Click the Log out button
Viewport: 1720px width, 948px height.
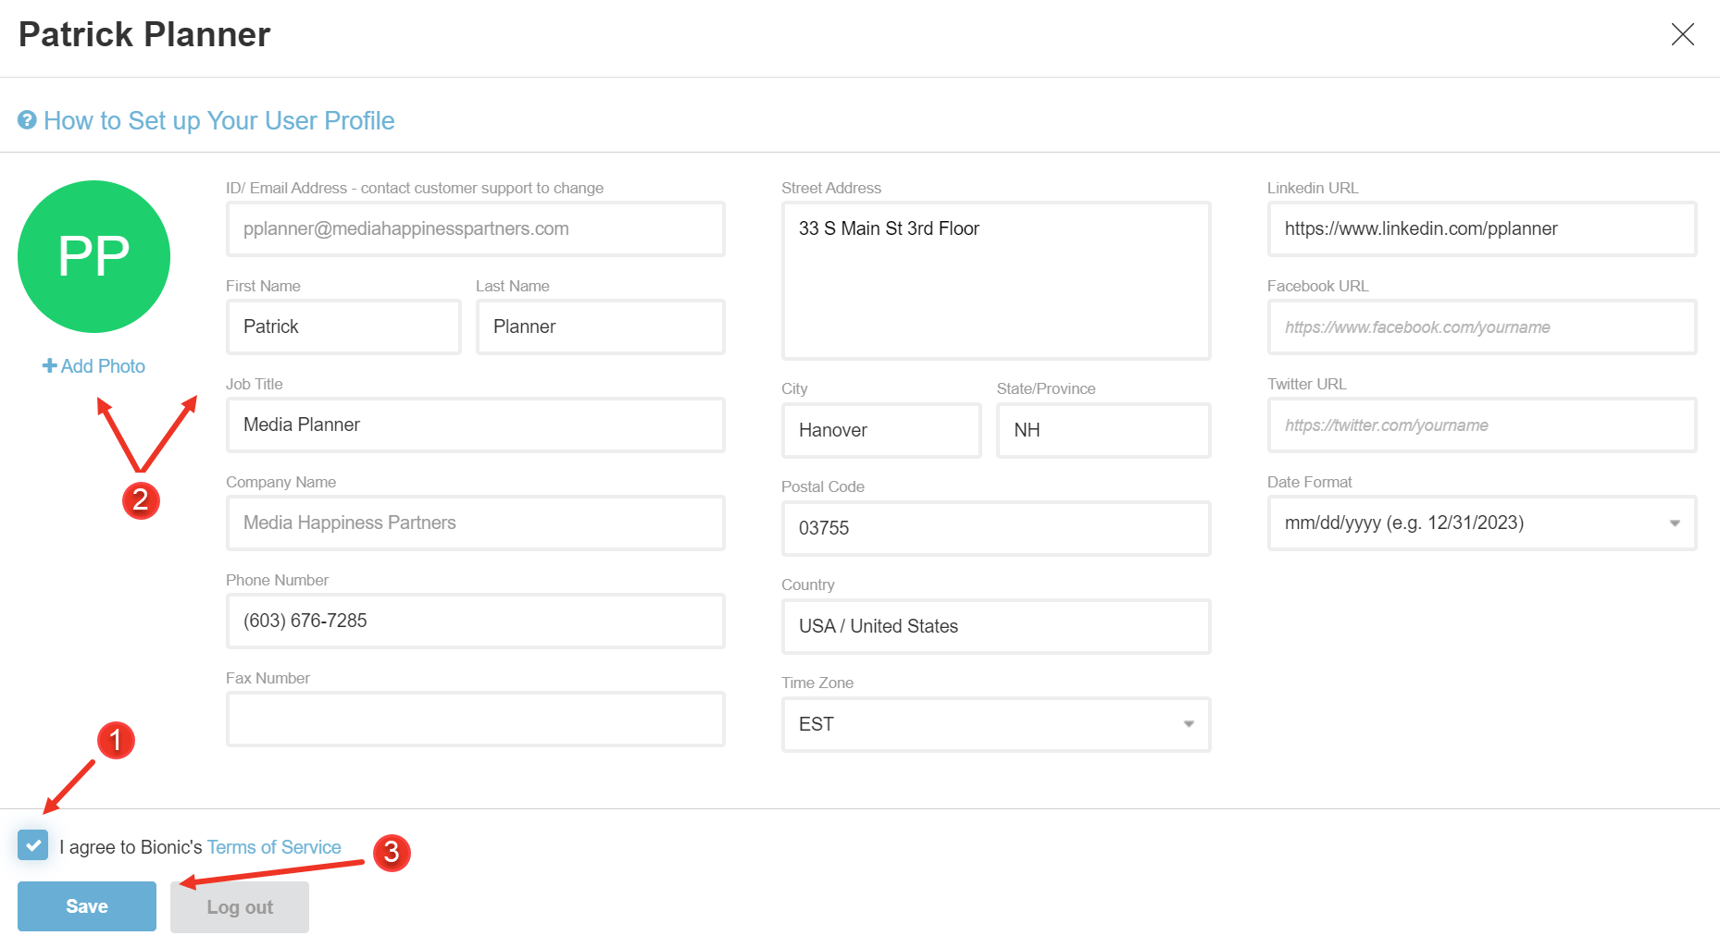tap(239, 907)
